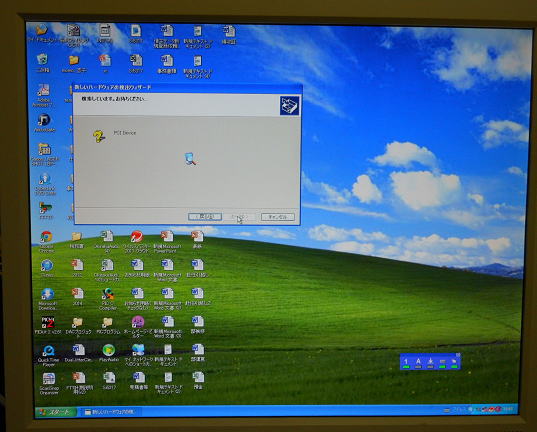
Task: Close the blue floating indicator toolbar
Action: (458, 355)
